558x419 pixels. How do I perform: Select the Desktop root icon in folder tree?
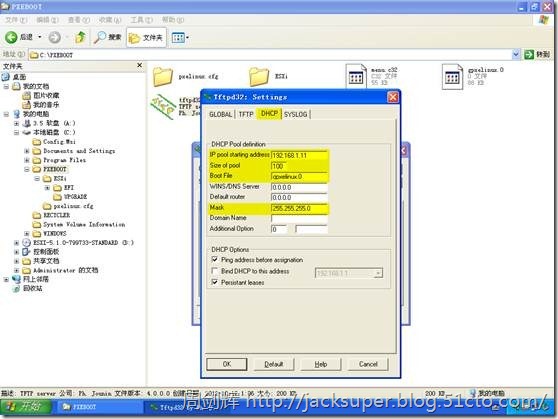(6, 77)
